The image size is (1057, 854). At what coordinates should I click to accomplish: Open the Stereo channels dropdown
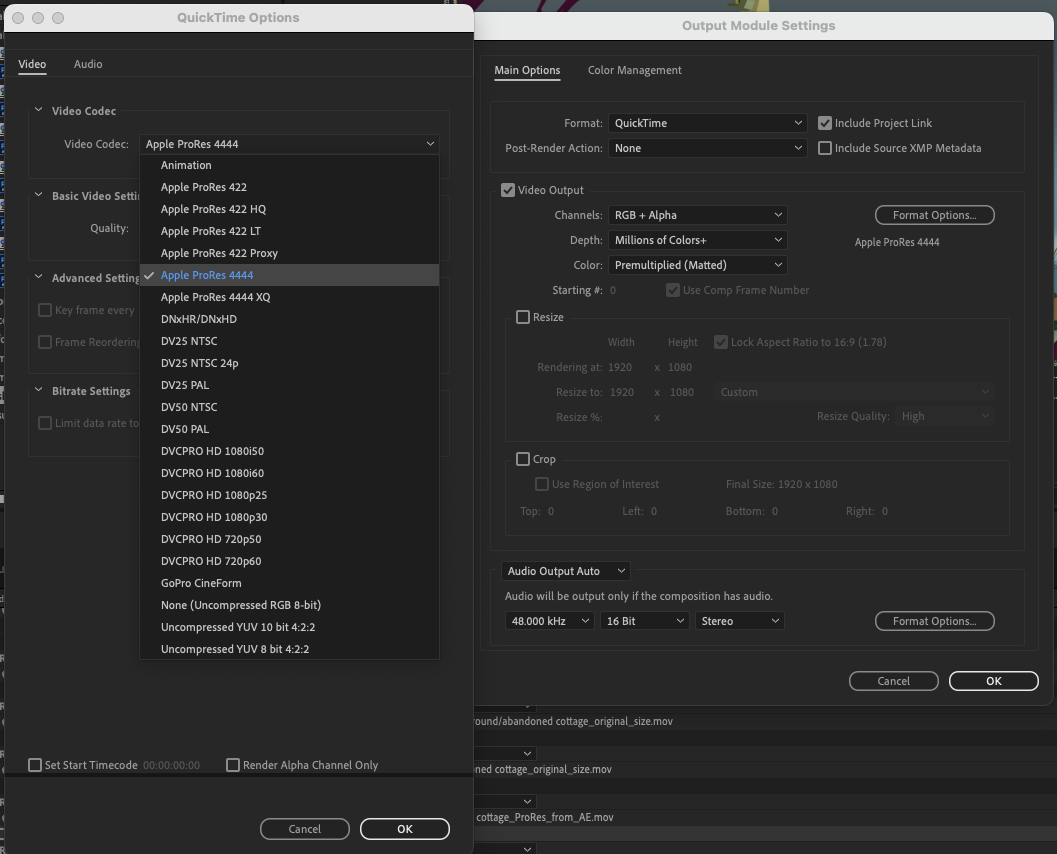coord(739,621)
